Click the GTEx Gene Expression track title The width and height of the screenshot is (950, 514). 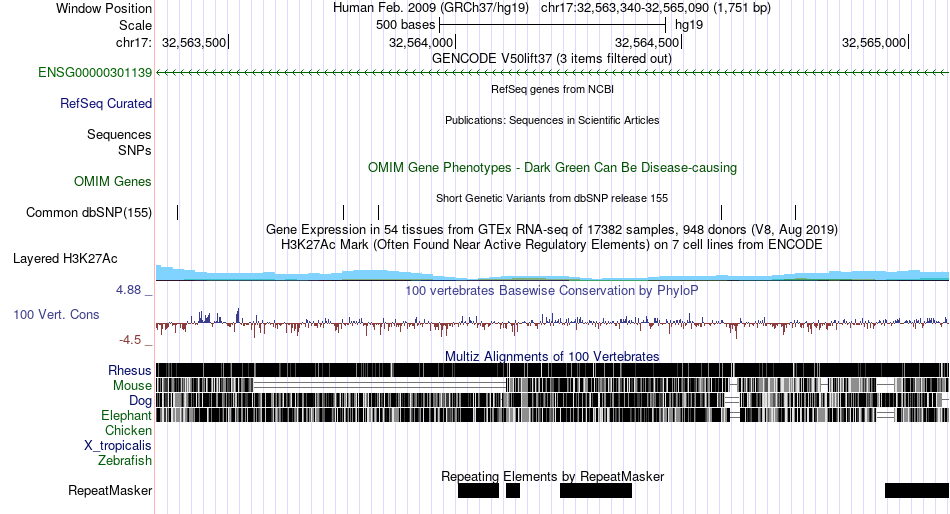(552, 230)
